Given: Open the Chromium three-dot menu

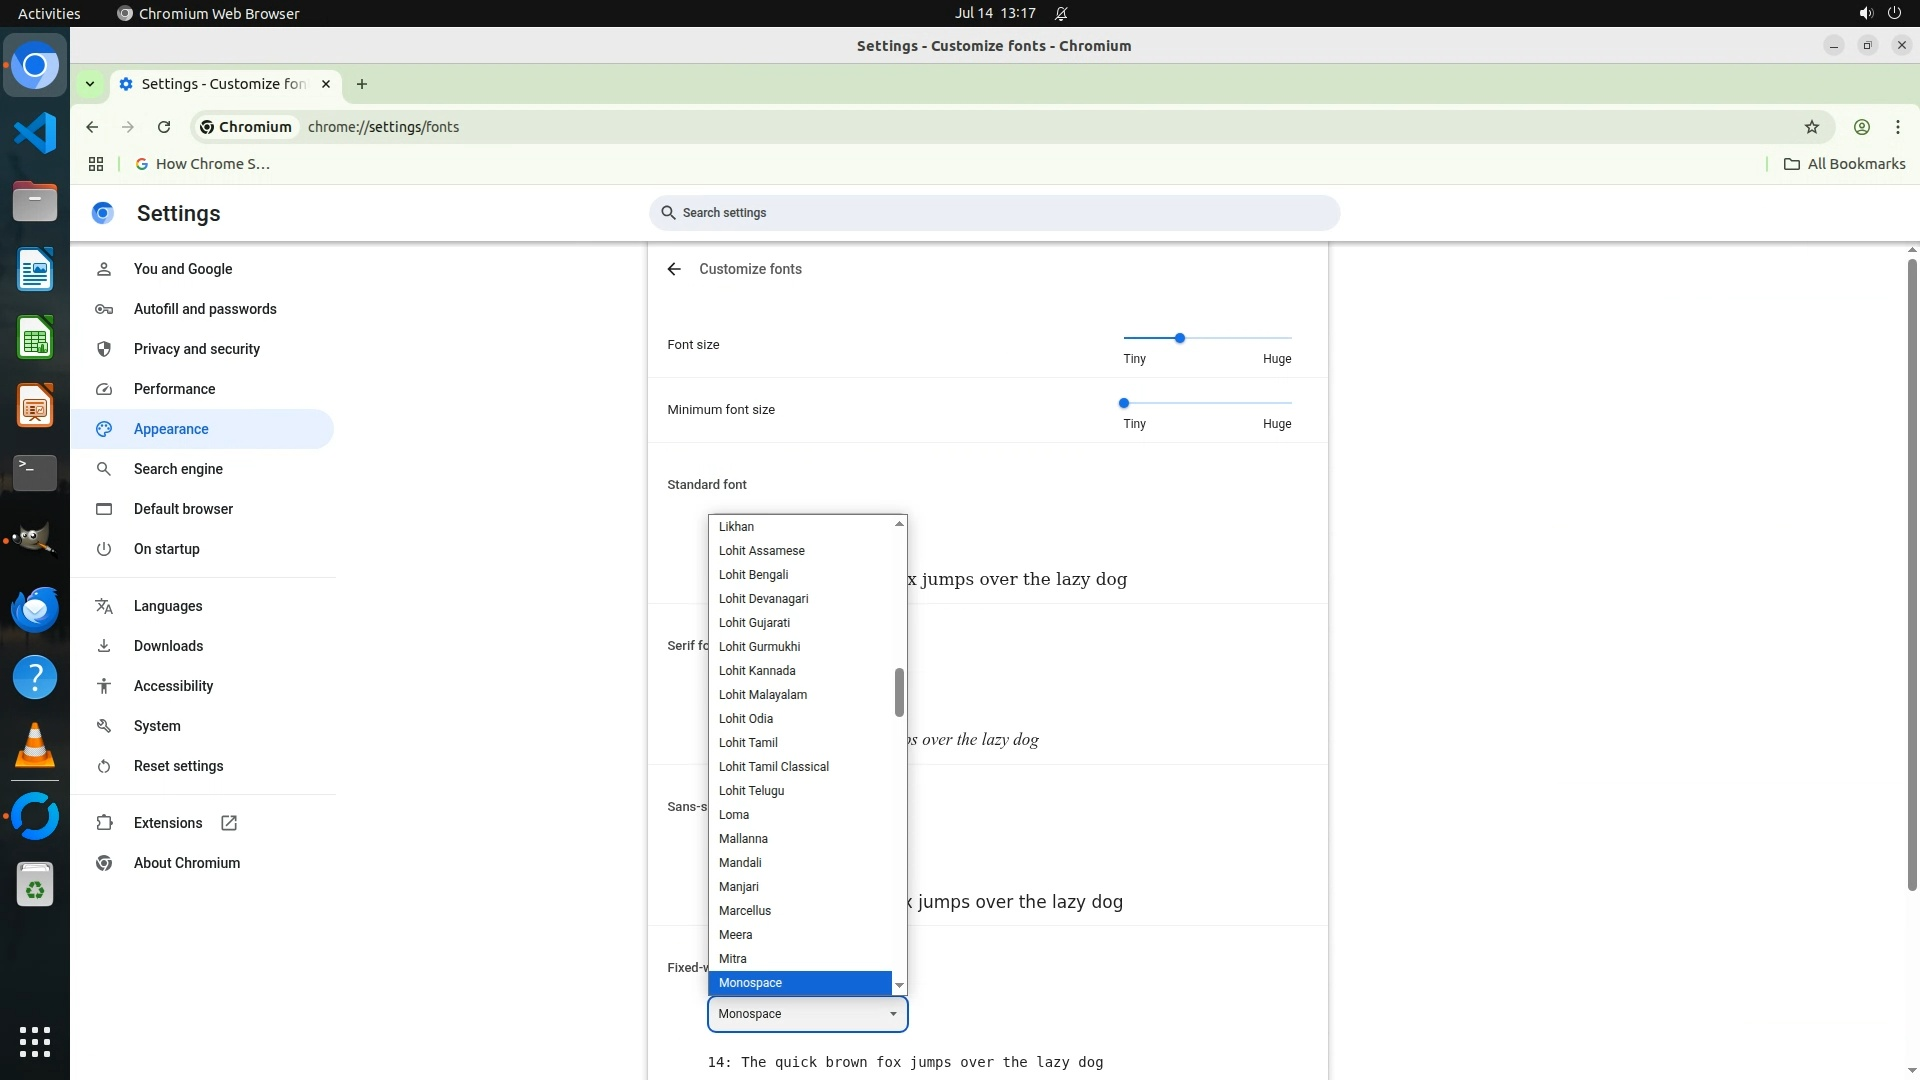Looking at the screenshot, I should point(1897,127).
